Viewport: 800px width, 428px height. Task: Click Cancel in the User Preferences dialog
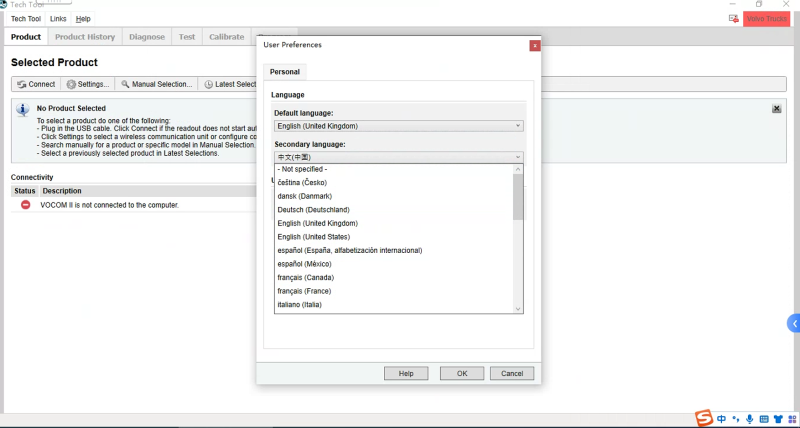(x=512, y=373)
